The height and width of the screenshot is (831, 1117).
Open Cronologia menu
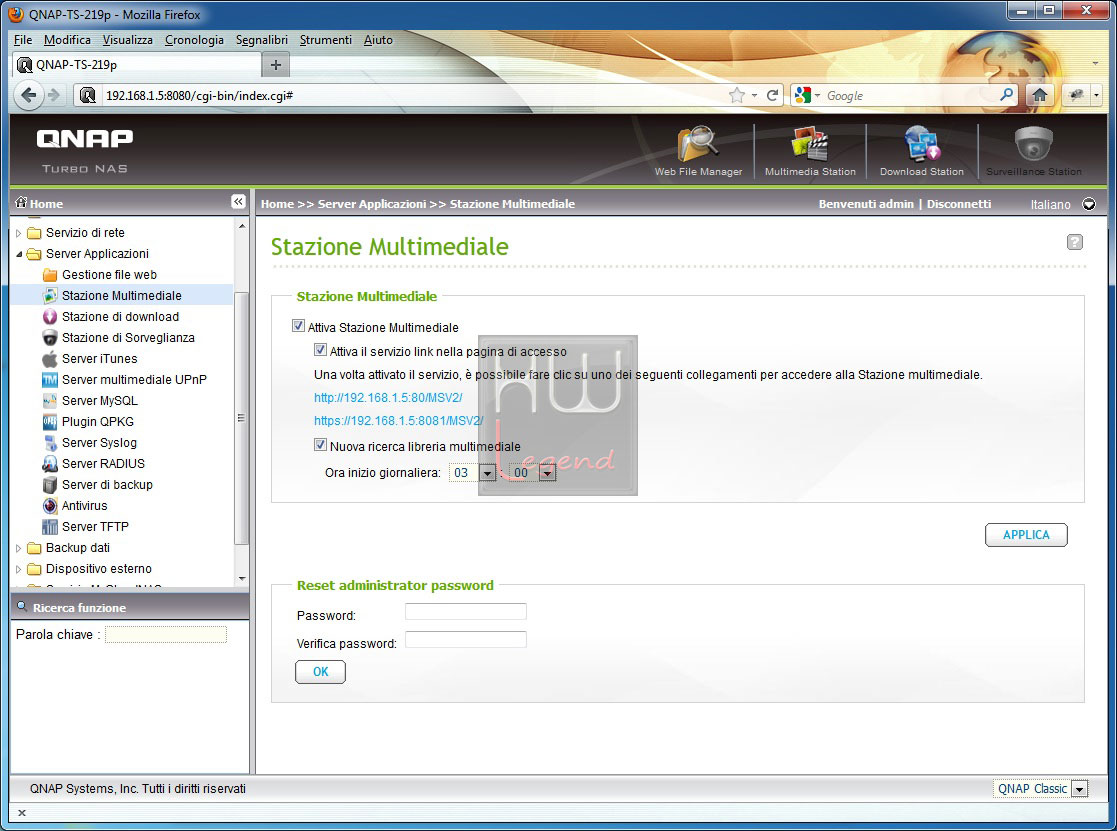tap(194, 40)
